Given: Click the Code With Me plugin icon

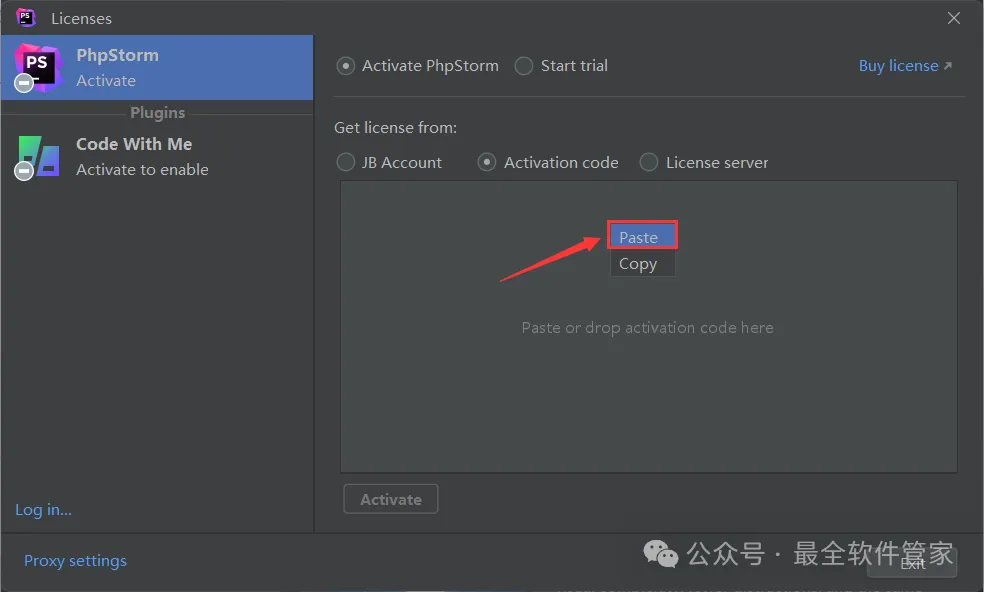Looking at the screenshot, I should (x=38, y=157).
